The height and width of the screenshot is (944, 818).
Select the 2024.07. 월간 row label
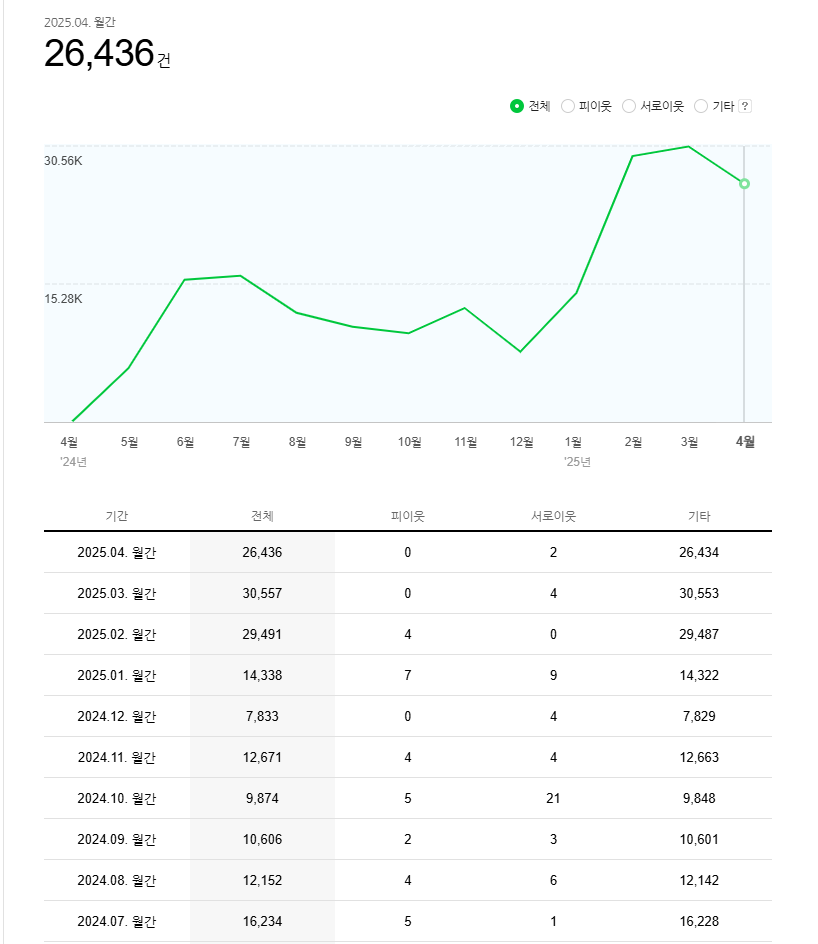(x=117, y=921)
